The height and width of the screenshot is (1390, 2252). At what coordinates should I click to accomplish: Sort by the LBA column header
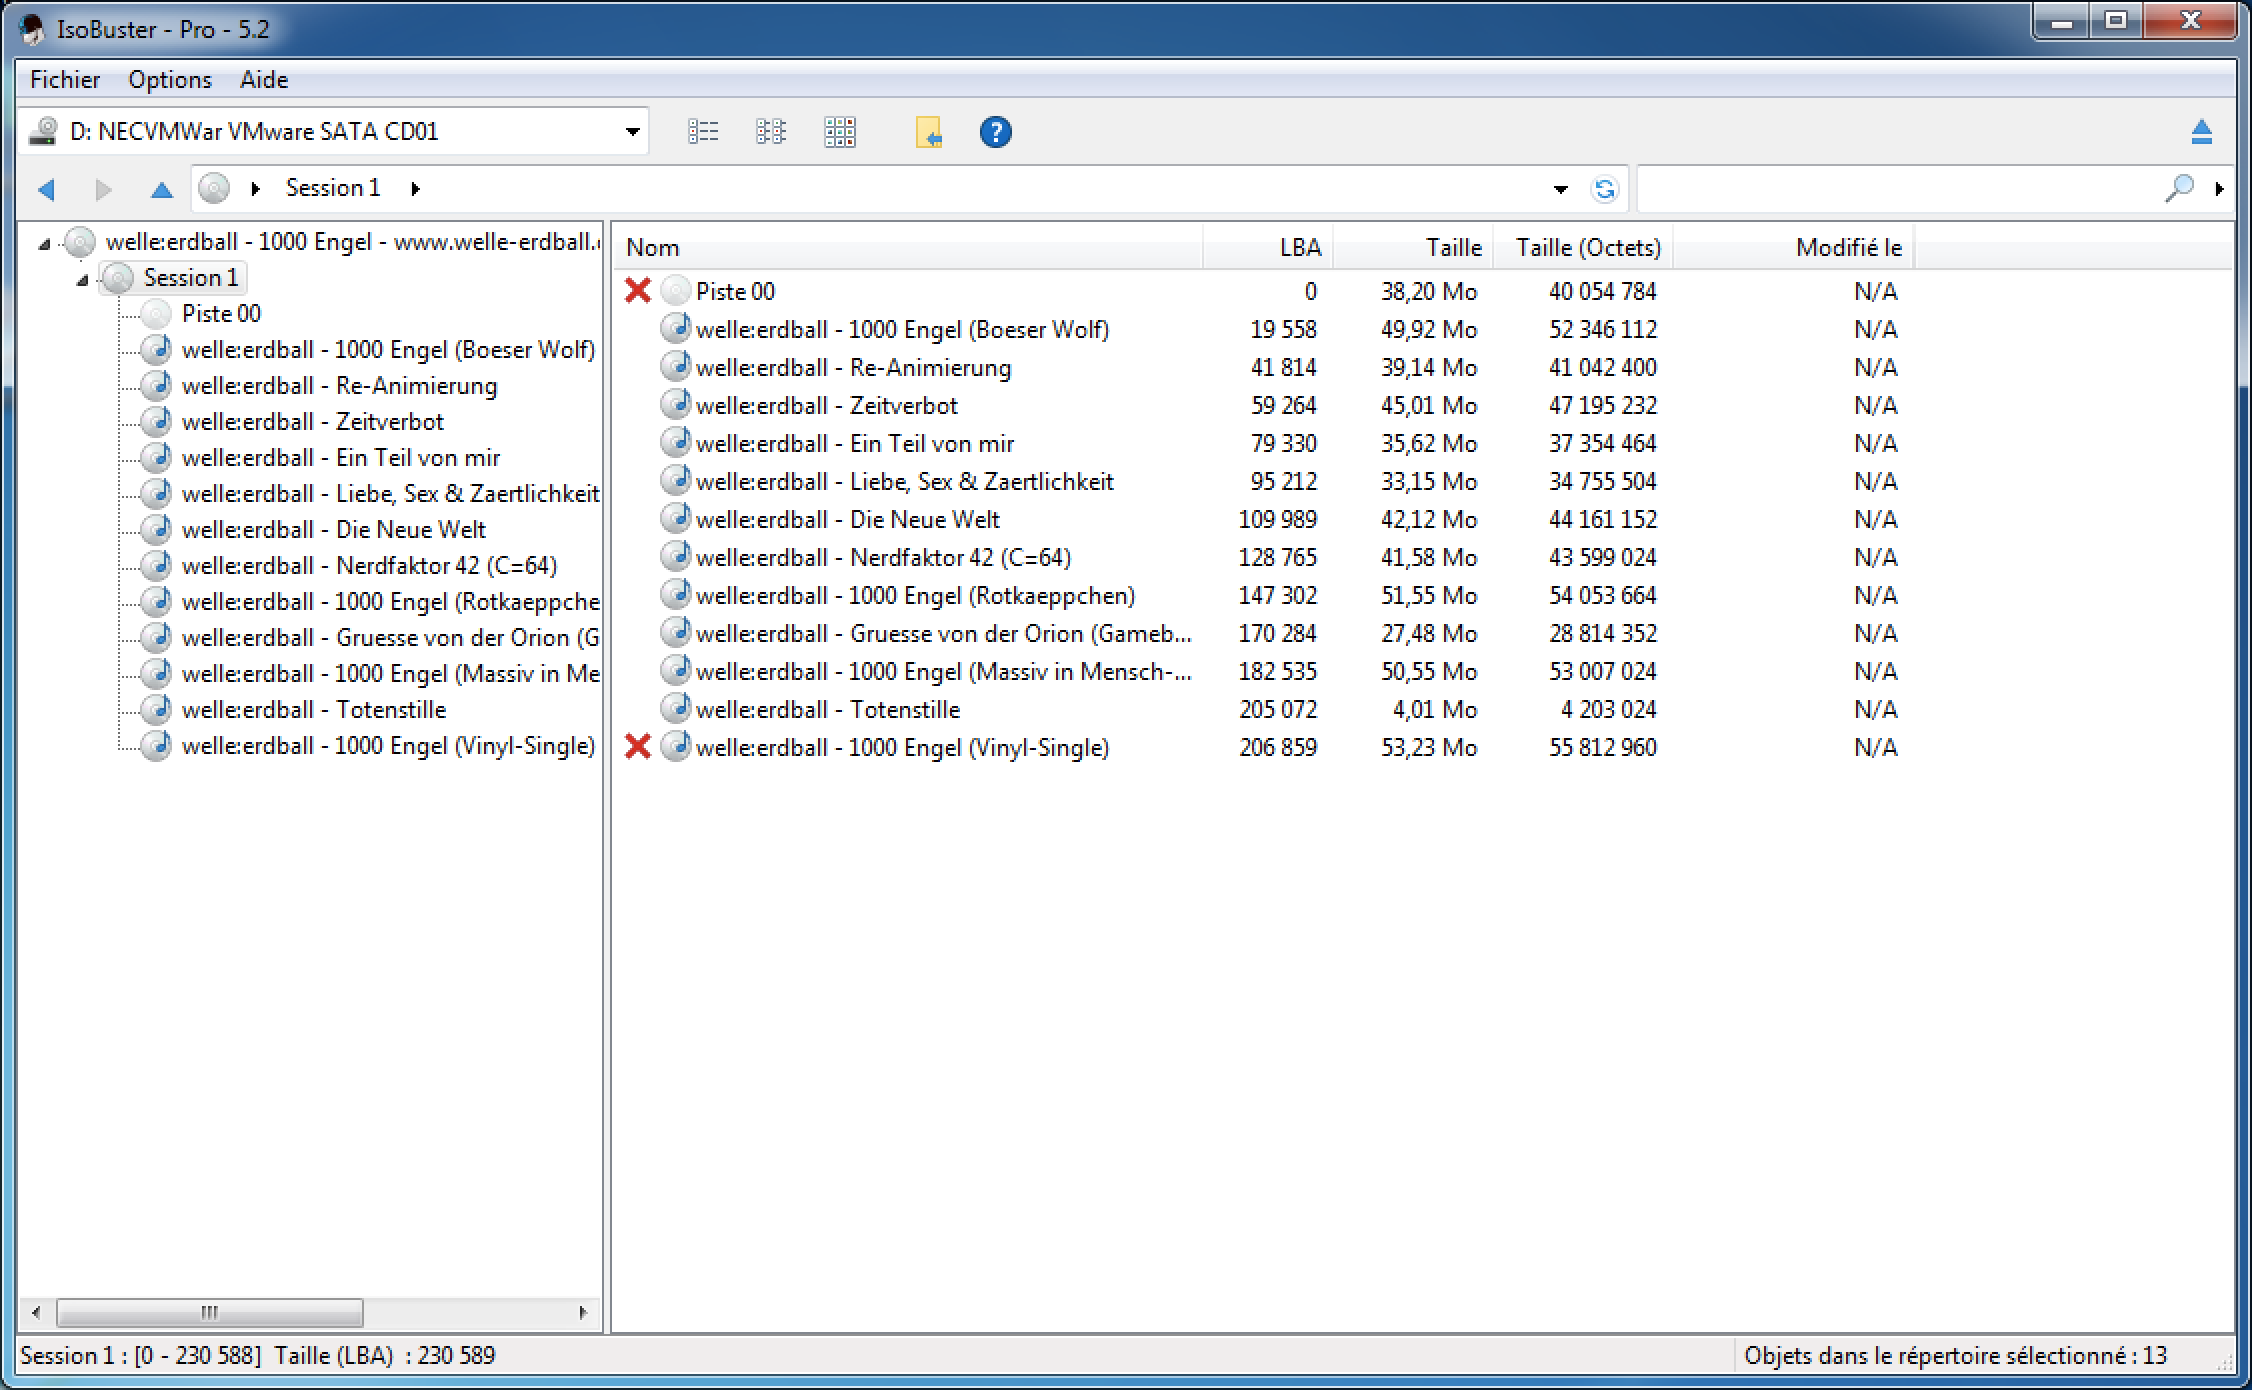pos(1268,247)
